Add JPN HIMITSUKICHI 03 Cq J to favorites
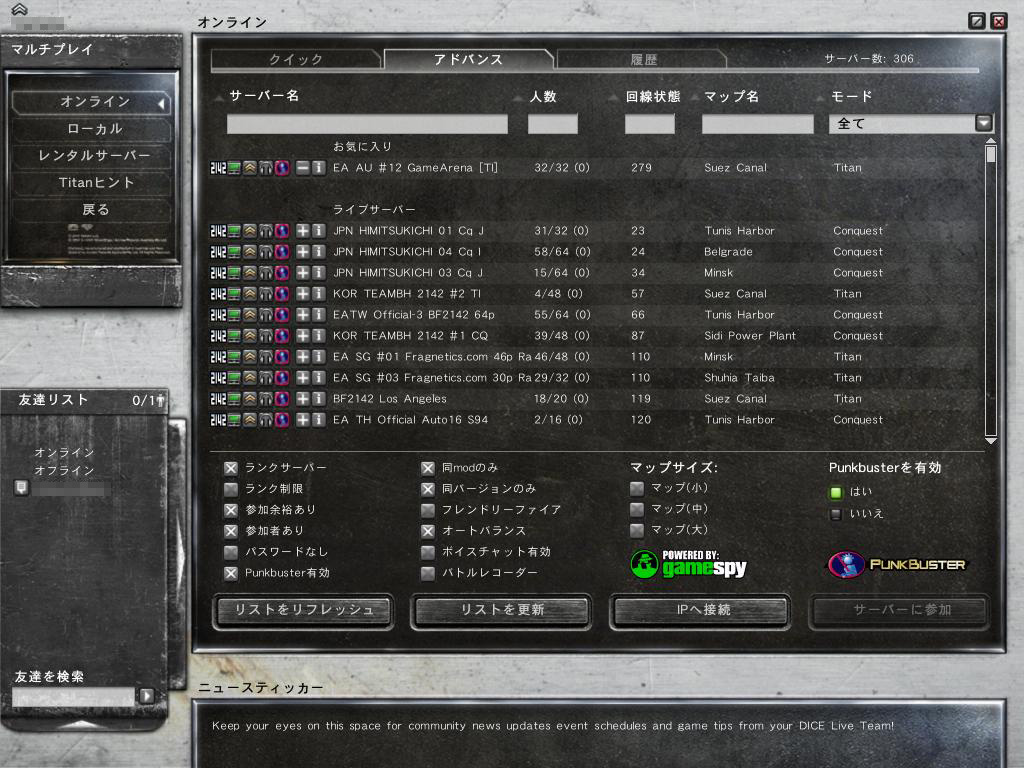The image size is (1024, 768). point(302,272)
